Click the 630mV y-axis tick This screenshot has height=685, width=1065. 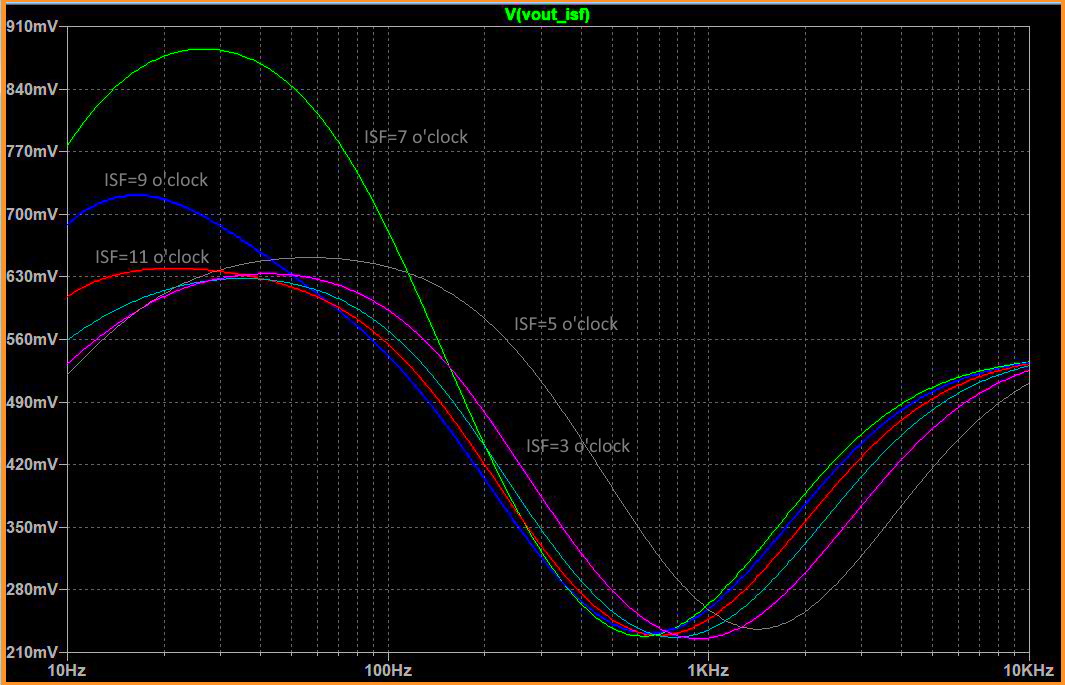coord(32,277)
